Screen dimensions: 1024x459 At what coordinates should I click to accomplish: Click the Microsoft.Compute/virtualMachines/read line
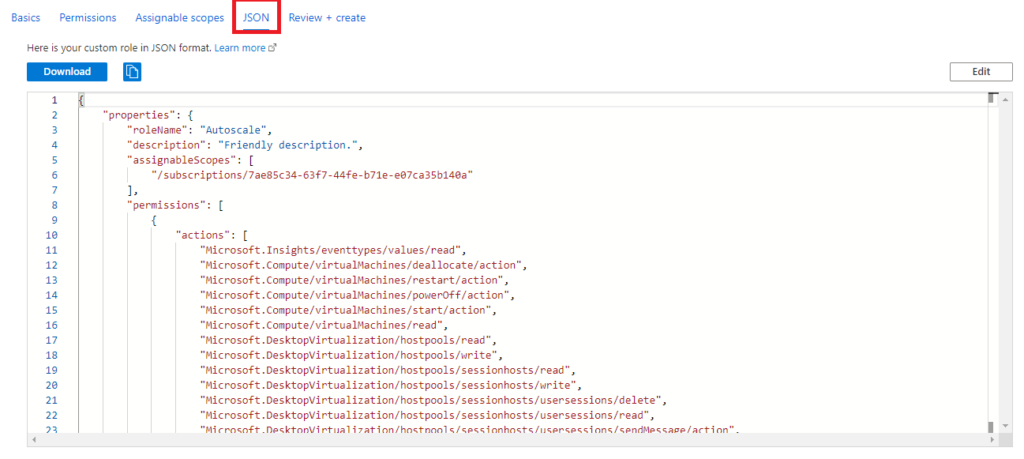click(324, 325)
